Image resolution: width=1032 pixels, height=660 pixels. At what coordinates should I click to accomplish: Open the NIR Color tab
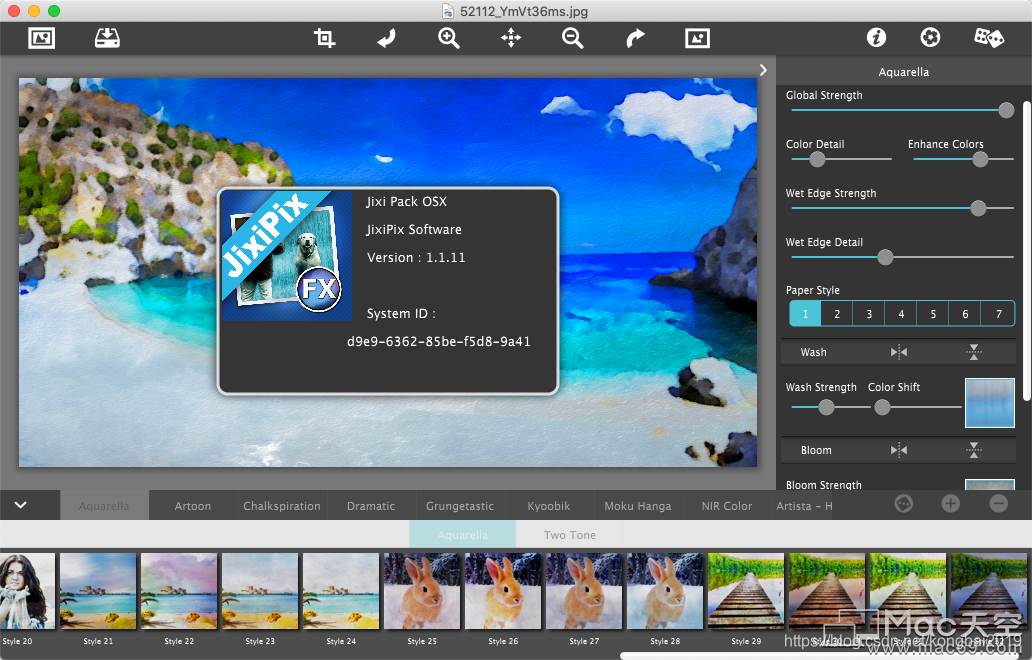727,506
